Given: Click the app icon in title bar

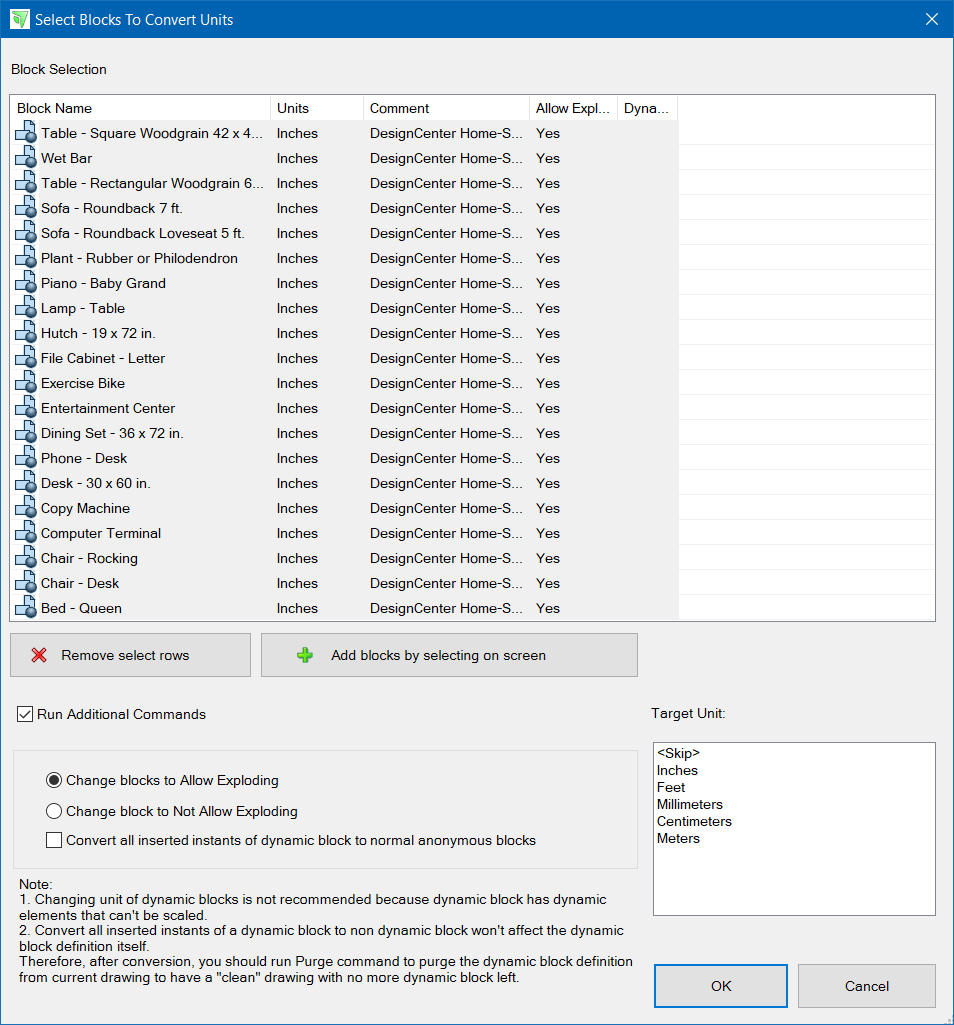Looking at the screenshot, I should coord(19,19).
